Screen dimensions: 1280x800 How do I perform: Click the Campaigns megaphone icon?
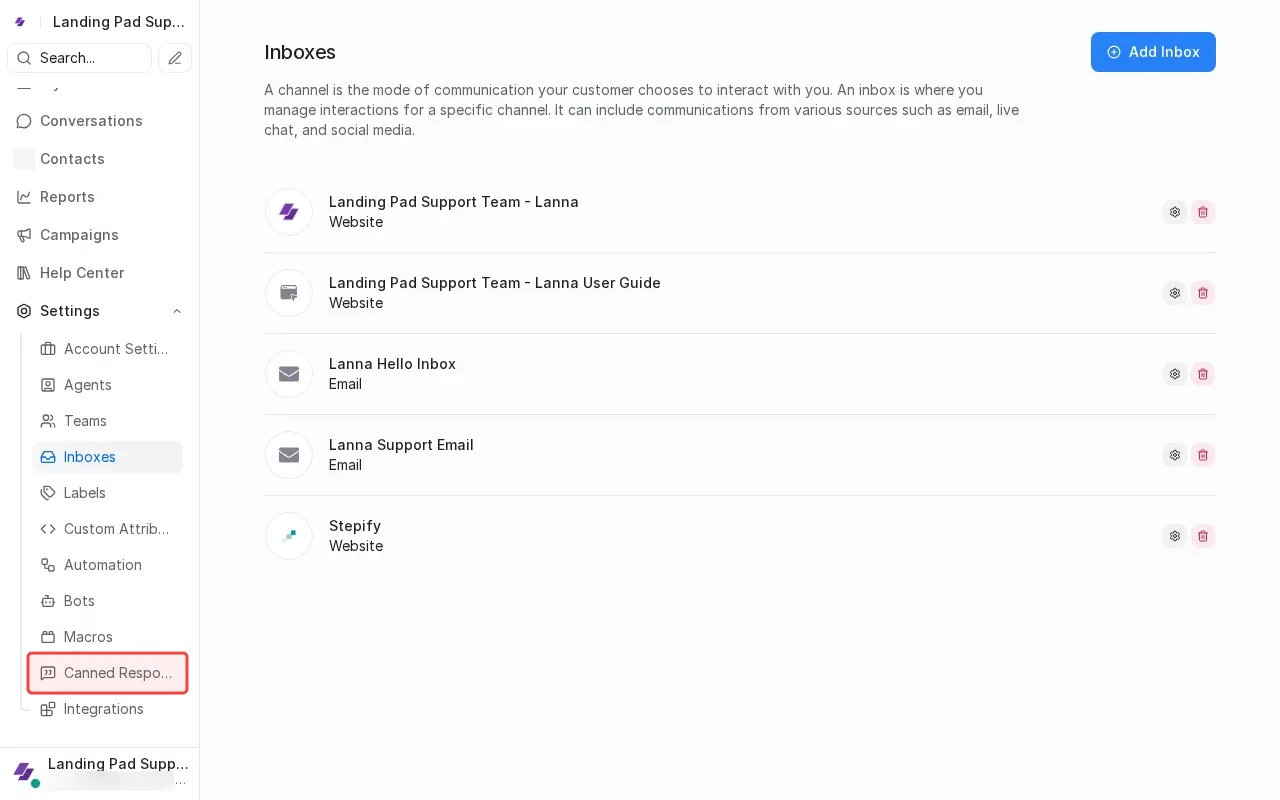pyautogui.click(x=24, y=235)
